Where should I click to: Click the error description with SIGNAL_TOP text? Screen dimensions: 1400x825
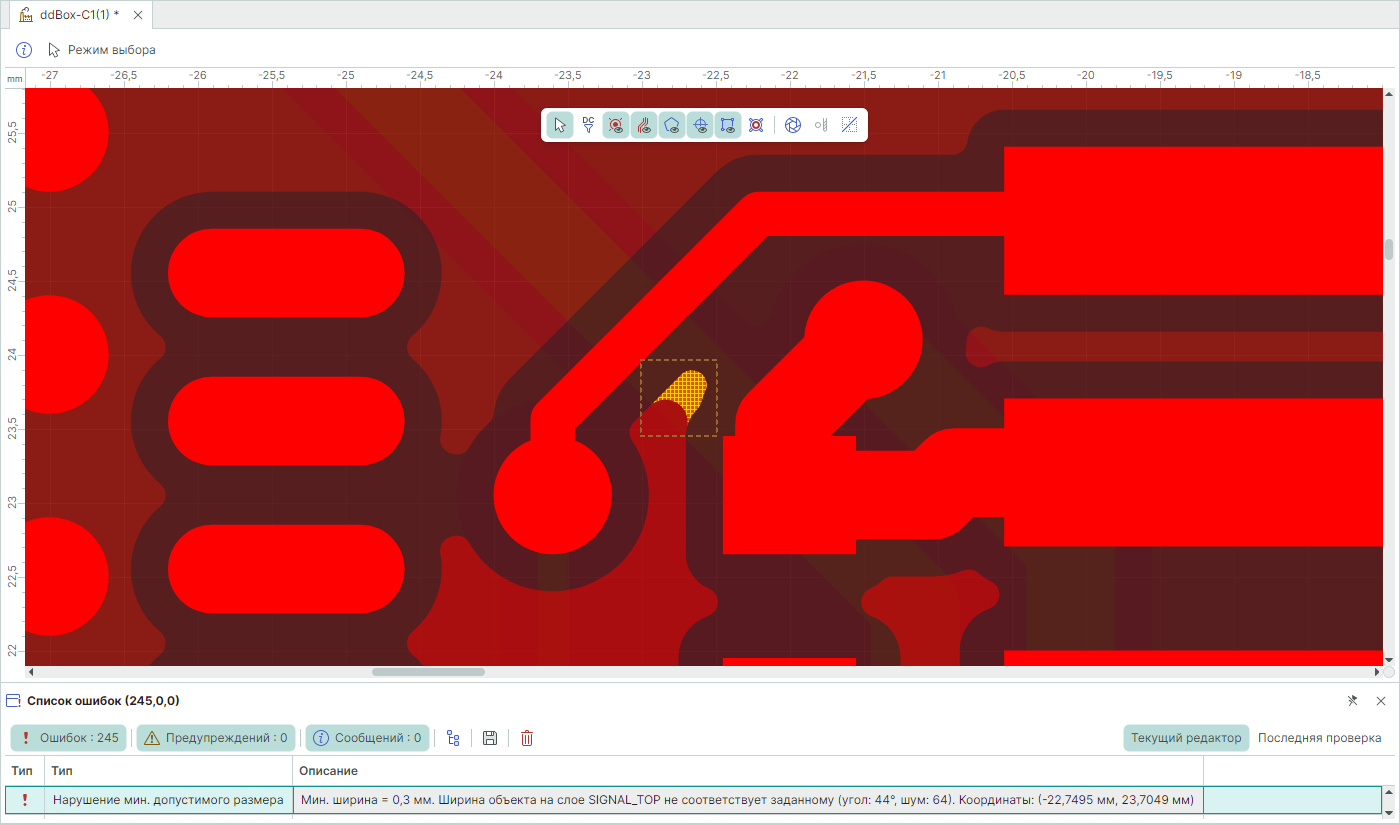[748, 800]
